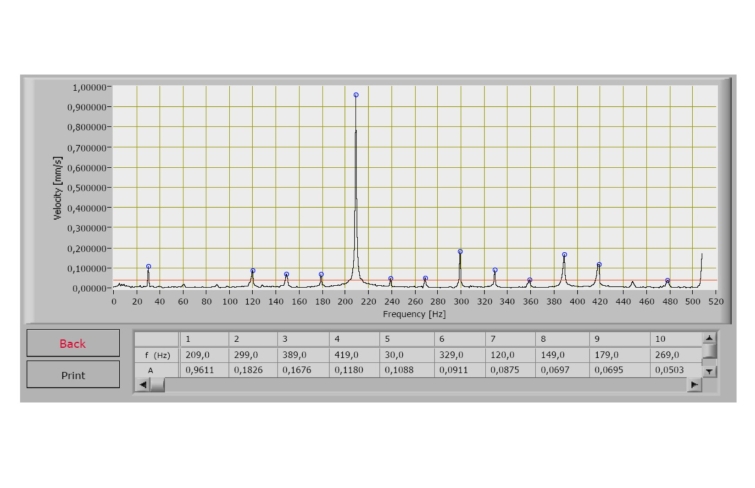The height and width of the screenshot is (488, 755).
Task: Click frequency cell 269,0
Action: (676, 355)
